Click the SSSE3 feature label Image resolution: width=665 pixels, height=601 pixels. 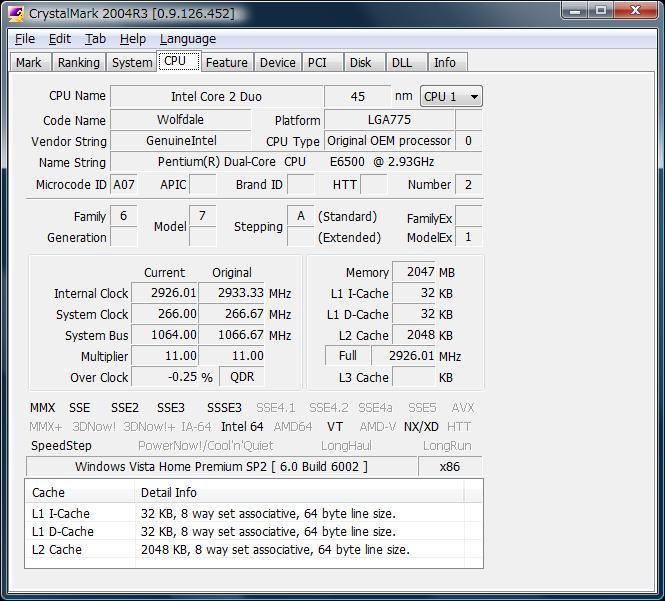point(224,408)
